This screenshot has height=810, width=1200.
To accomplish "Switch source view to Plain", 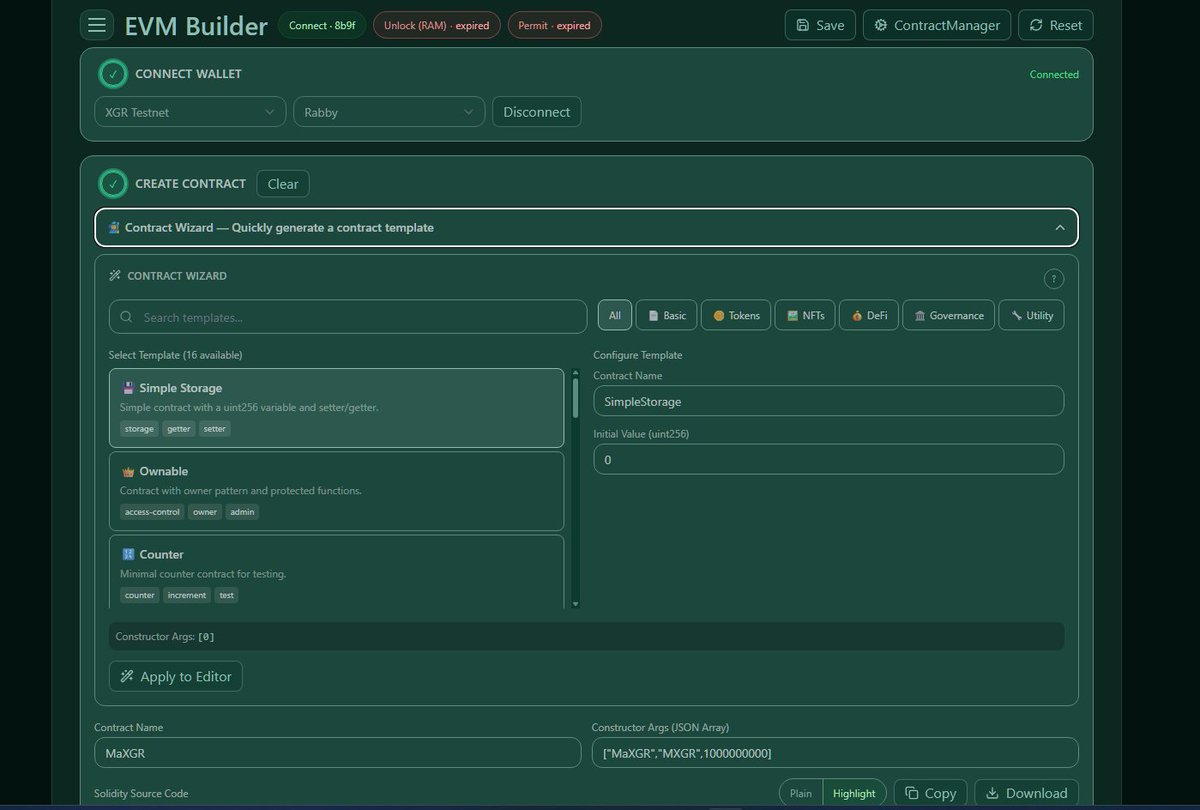I will [x=801, y=793].
